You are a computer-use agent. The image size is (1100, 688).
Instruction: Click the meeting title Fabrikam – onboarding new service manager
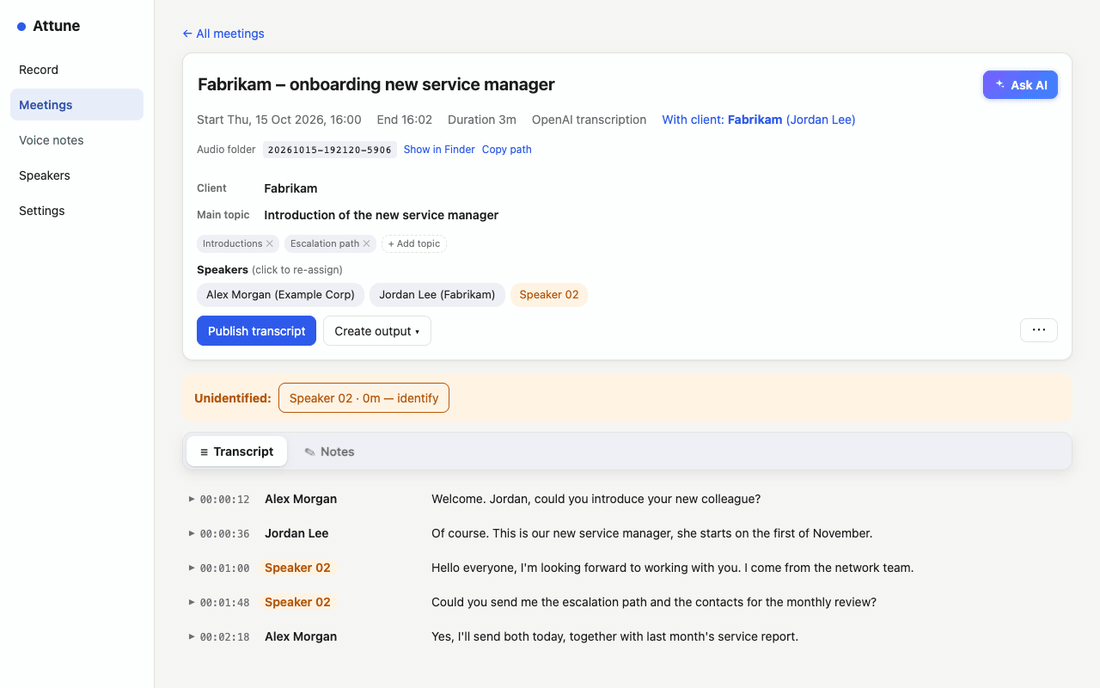tap(376, 84)
